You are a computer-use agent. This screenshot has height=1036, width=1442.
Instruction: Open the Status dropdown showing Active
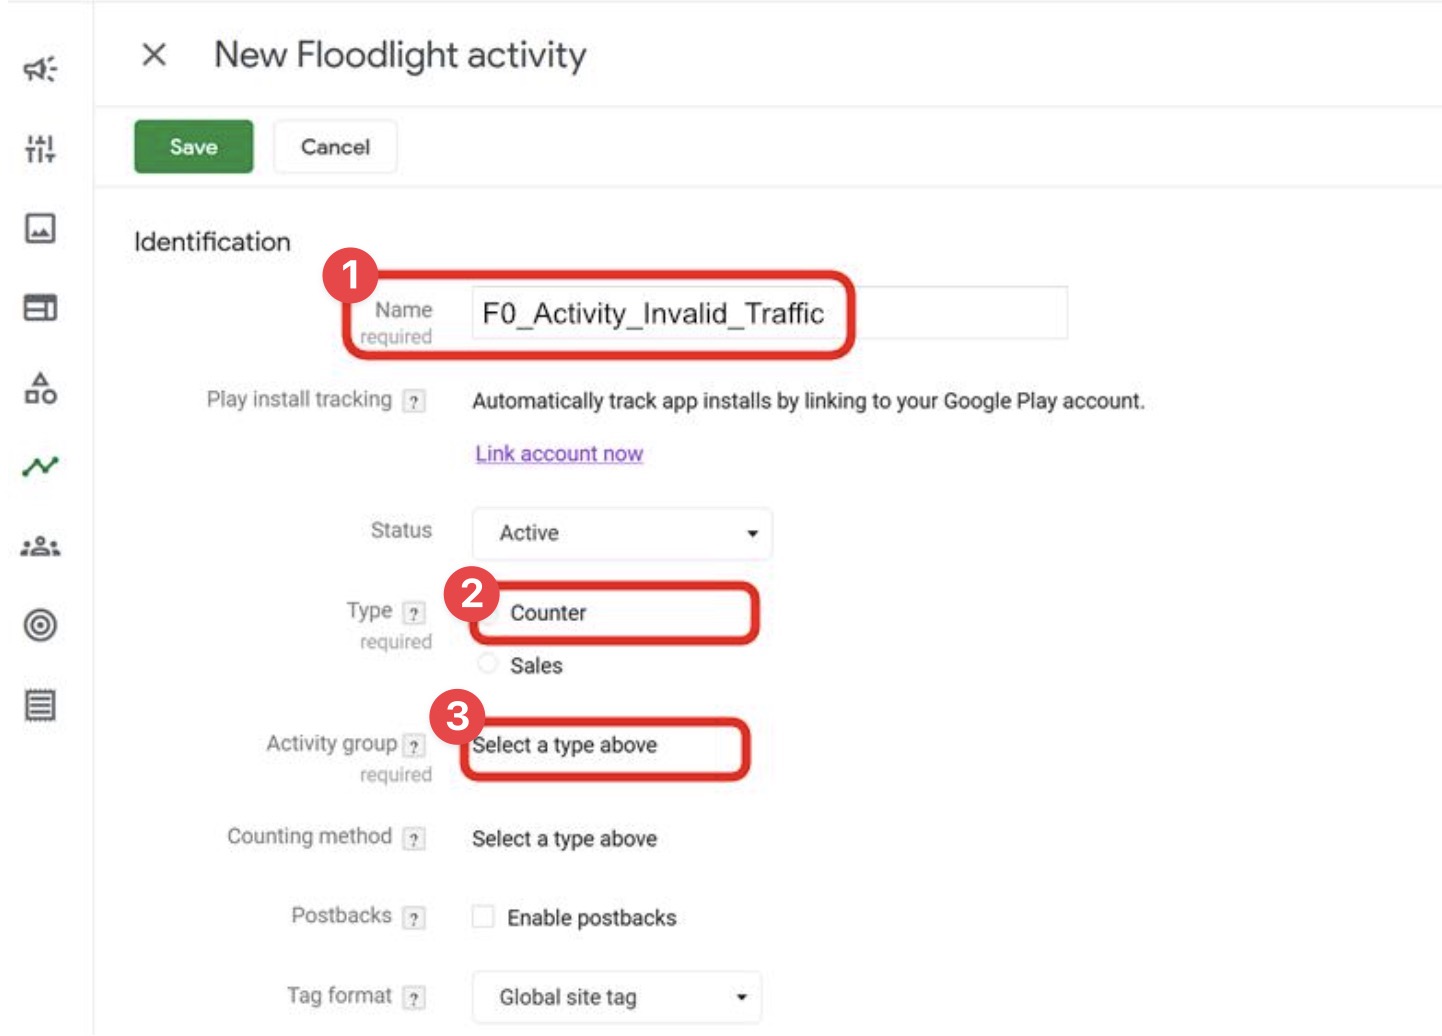click(620, 534)
